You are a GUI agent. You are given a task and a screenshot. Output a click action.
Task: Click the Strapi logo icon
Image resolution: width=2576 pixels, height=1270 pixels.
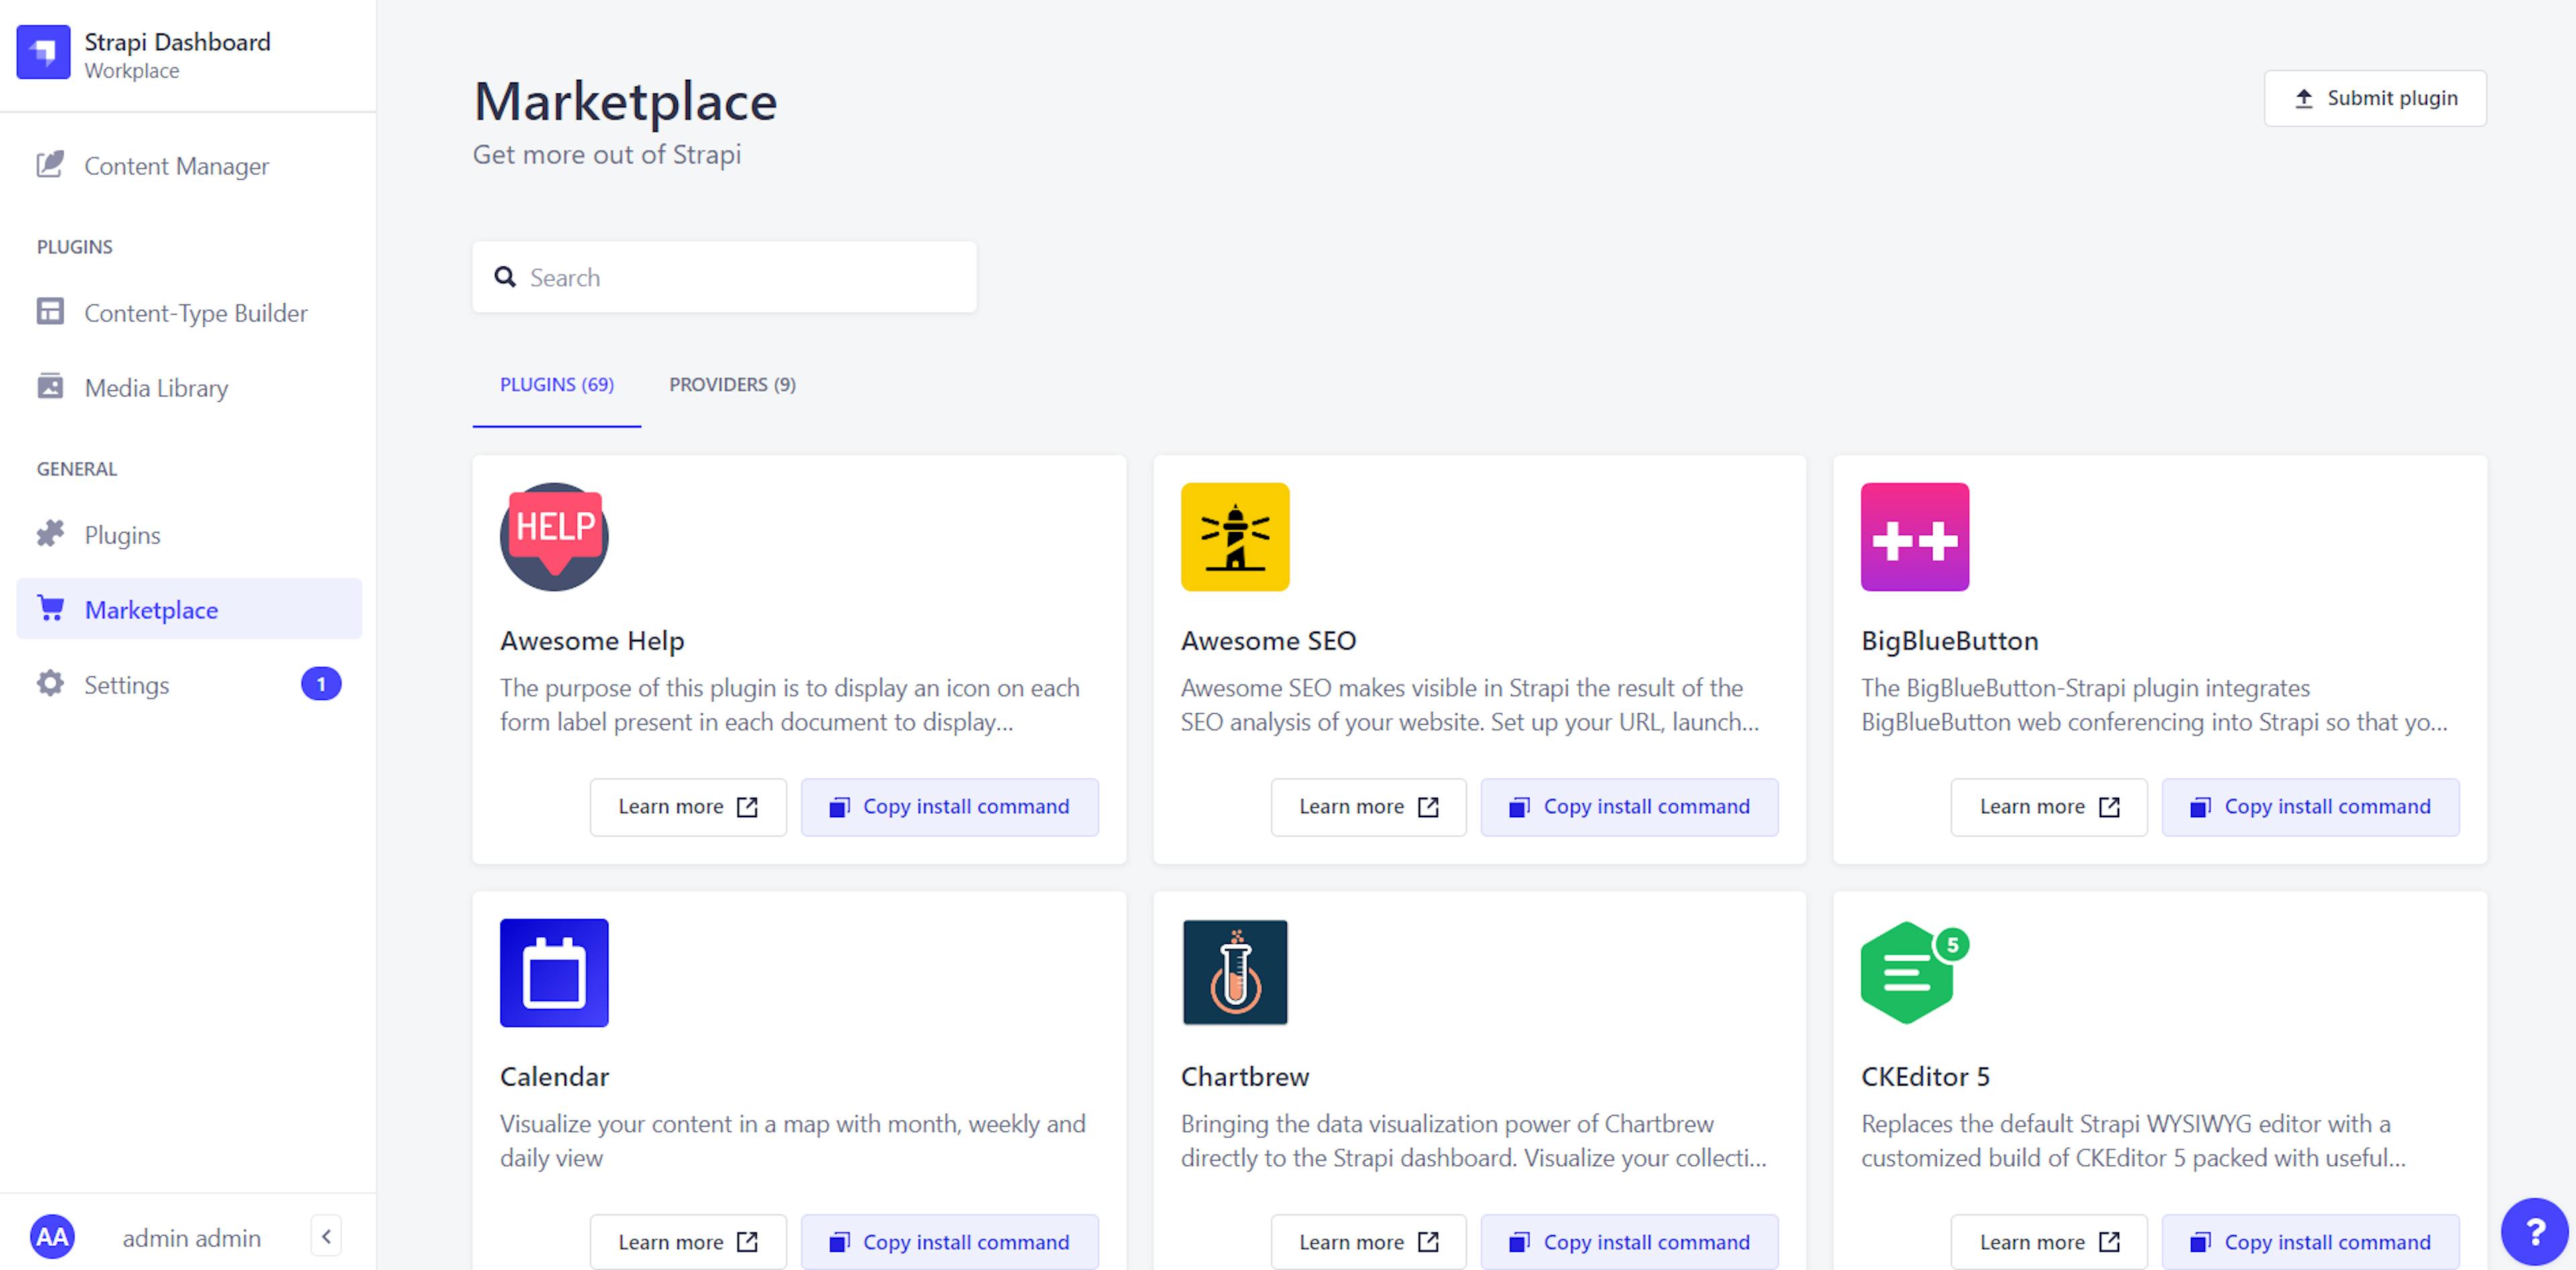point(43,52)
